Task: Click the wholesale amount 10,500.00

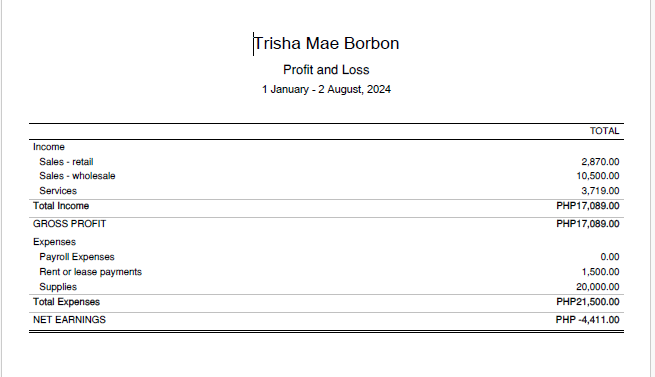Action: click(x=598, y=176)
